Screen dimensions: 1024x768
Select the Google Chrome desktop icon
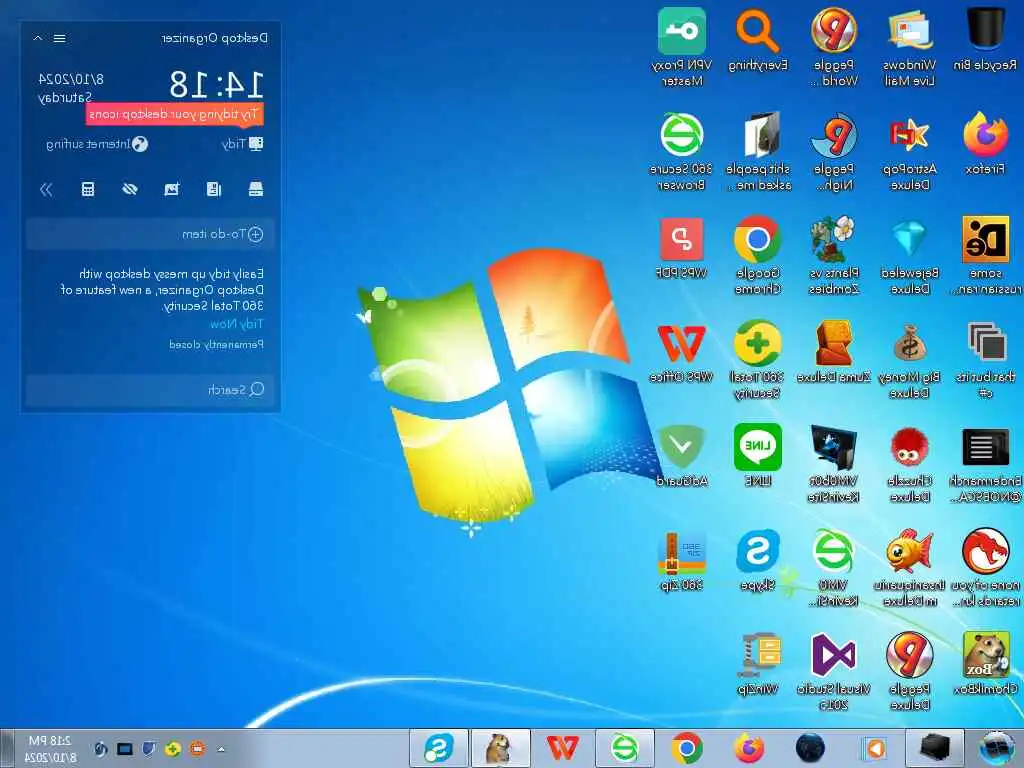(758, 256)
